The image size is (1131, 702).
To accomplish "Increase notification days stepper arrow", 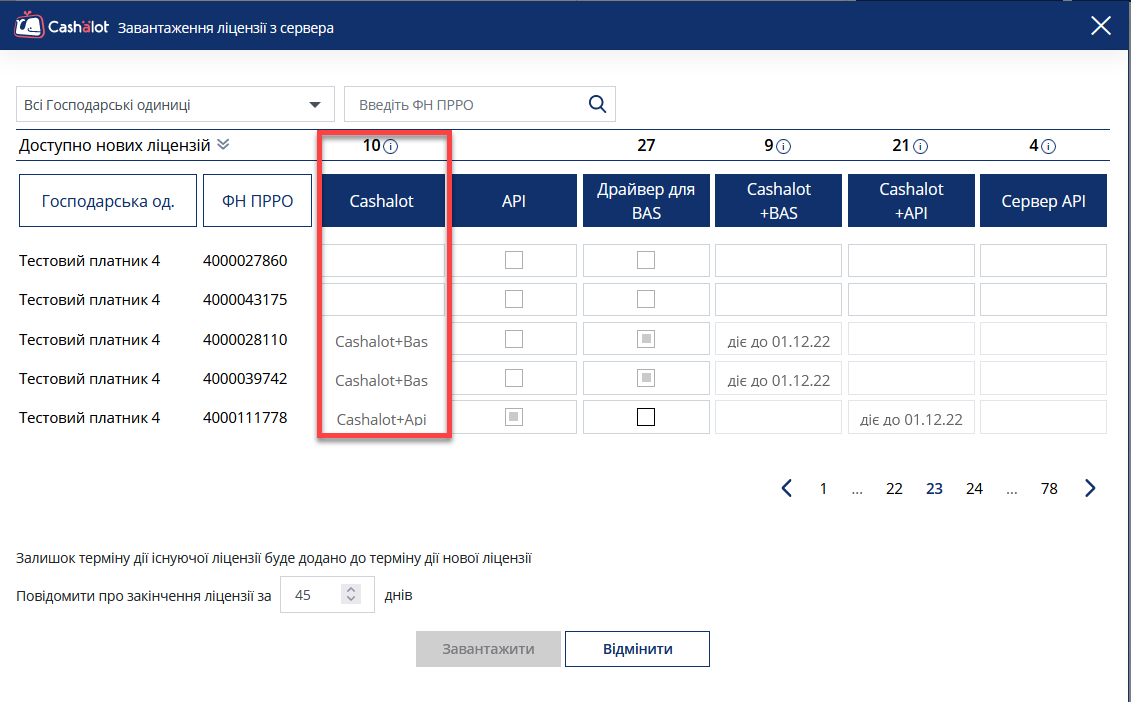I will [351, 589].
